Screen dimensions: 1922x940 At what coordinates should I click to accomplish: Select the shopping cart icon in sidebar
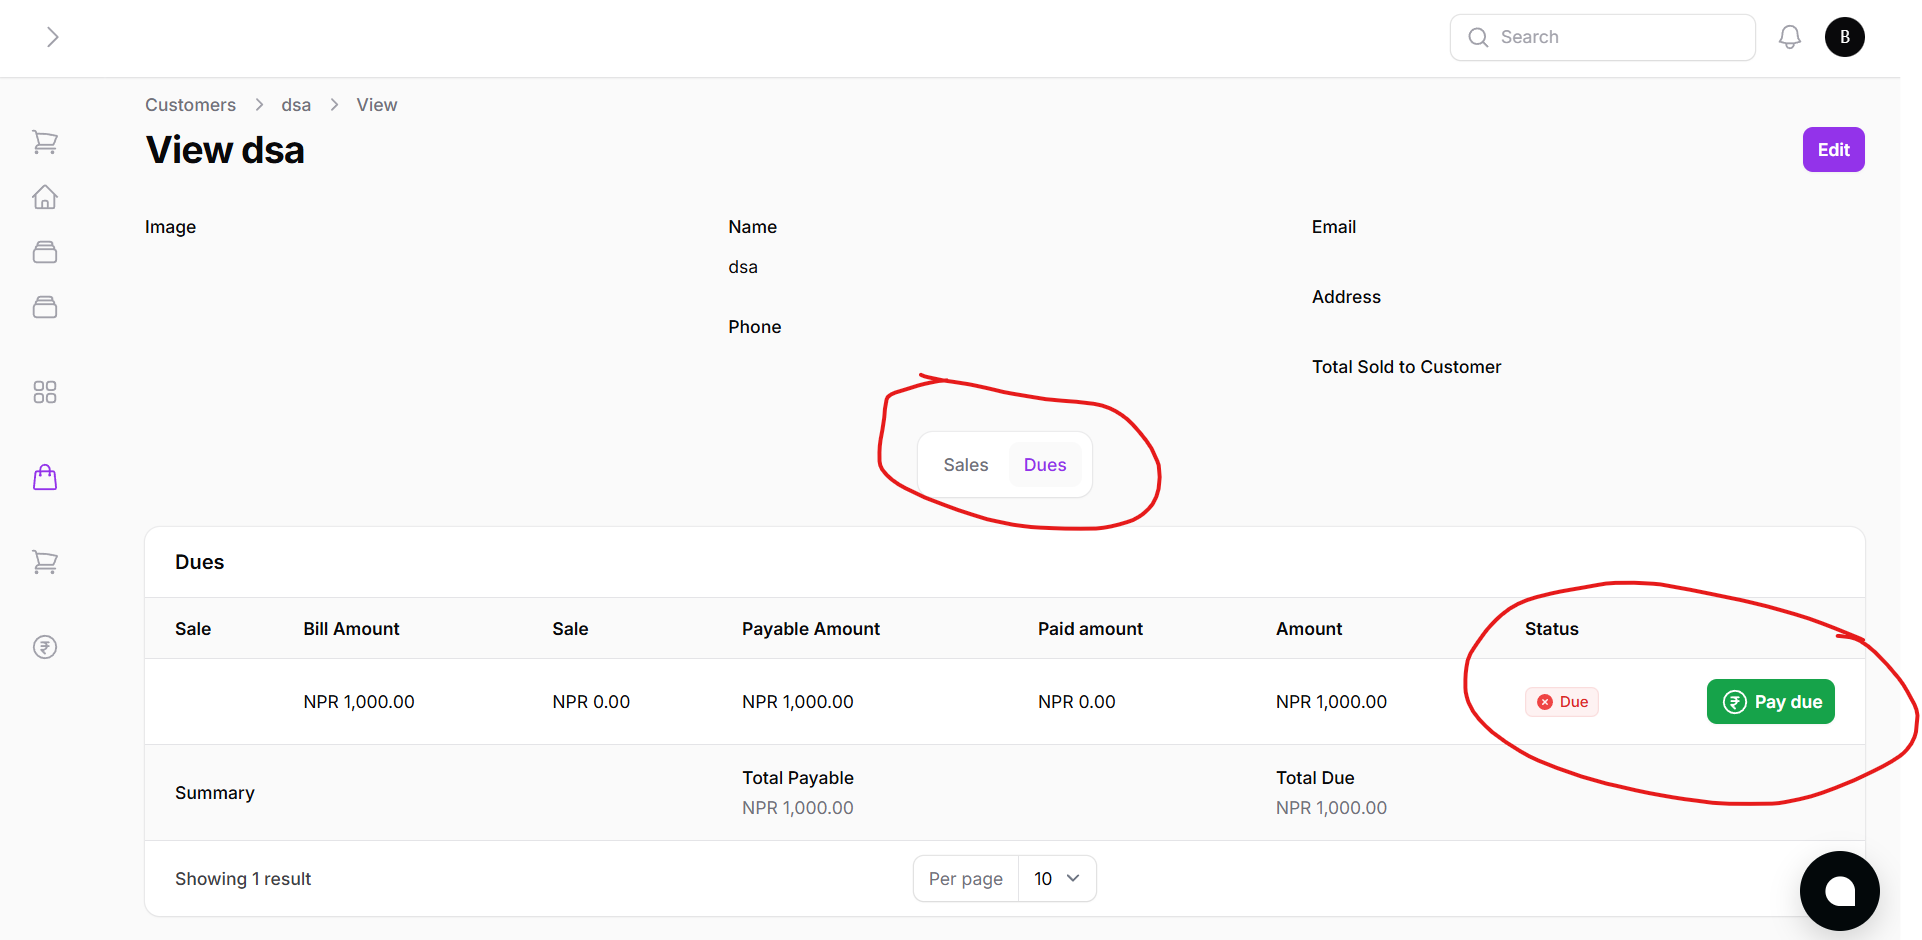45,142
